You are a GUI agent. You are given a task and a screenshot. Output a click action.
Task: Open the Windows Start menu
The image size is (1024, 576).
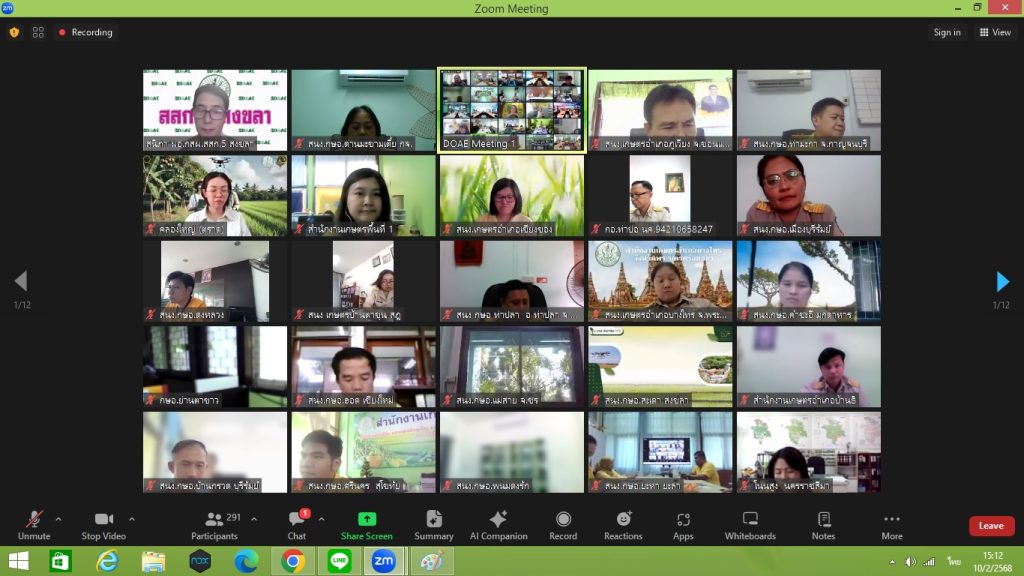(18, 561)
